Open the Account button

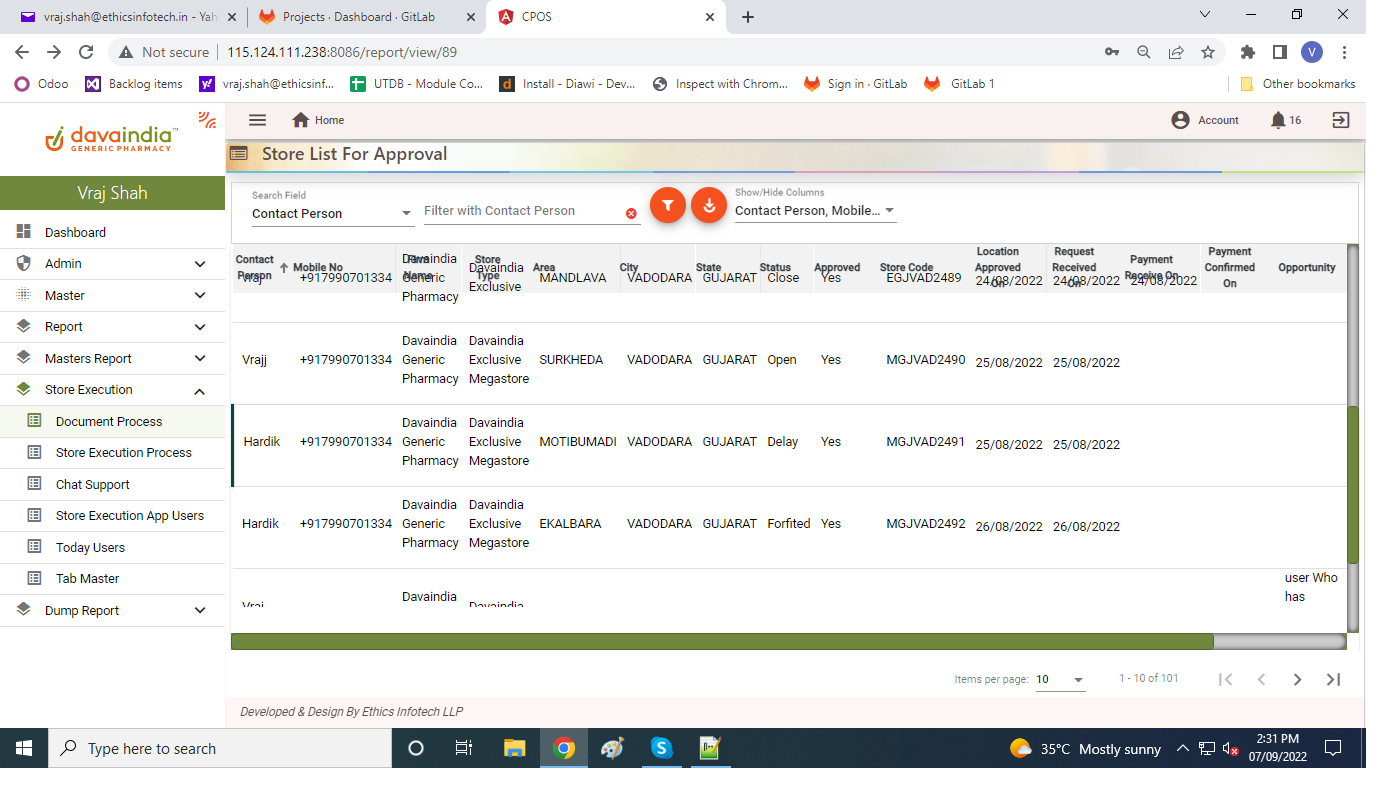click(1205, 120)
